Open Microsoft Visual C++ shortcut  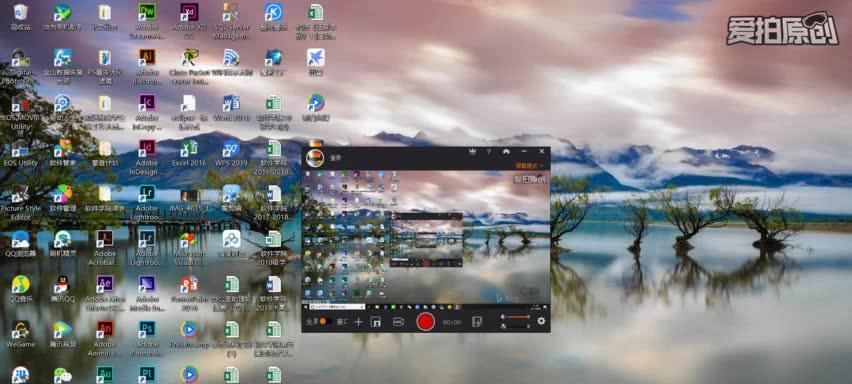189,248
